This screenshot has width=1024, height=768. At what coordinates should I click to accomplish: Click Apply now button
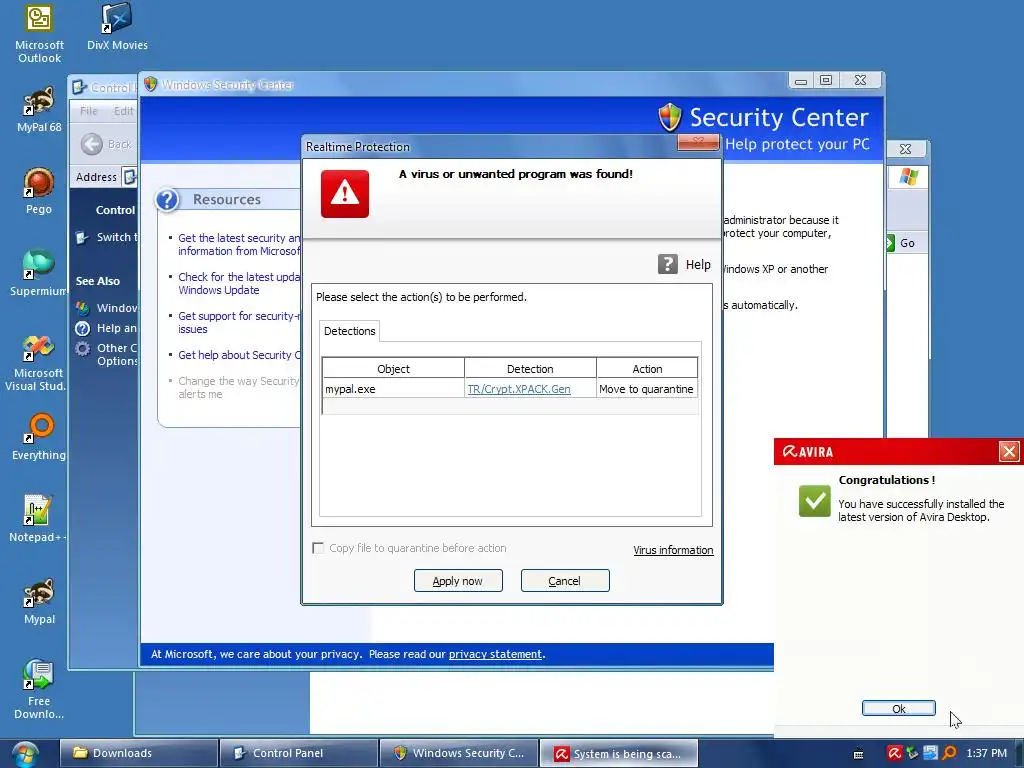coord(458,581)
